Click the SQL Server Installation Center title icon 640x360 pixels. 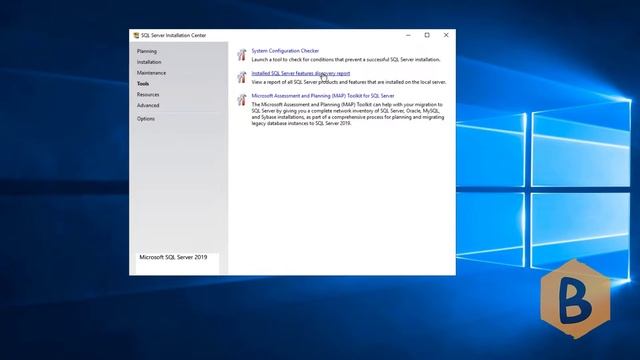point(136,36)
